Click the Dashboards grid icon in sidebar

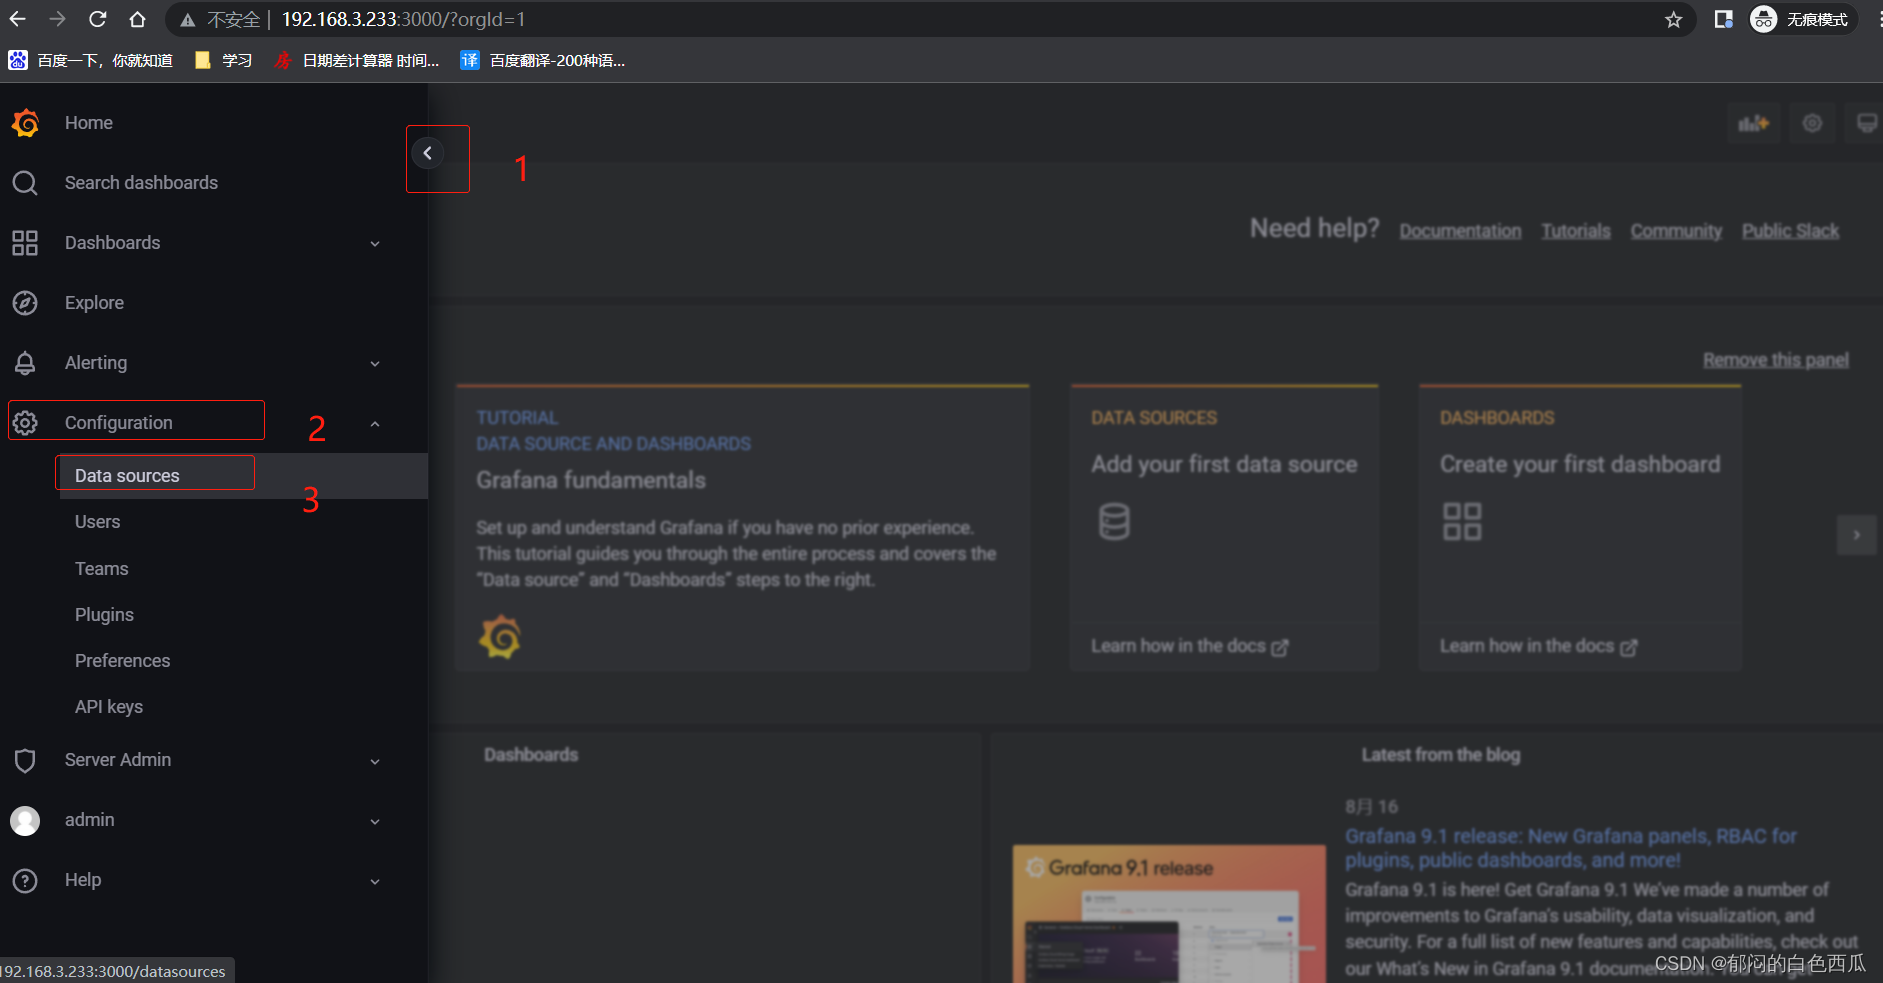click(25, 243)
